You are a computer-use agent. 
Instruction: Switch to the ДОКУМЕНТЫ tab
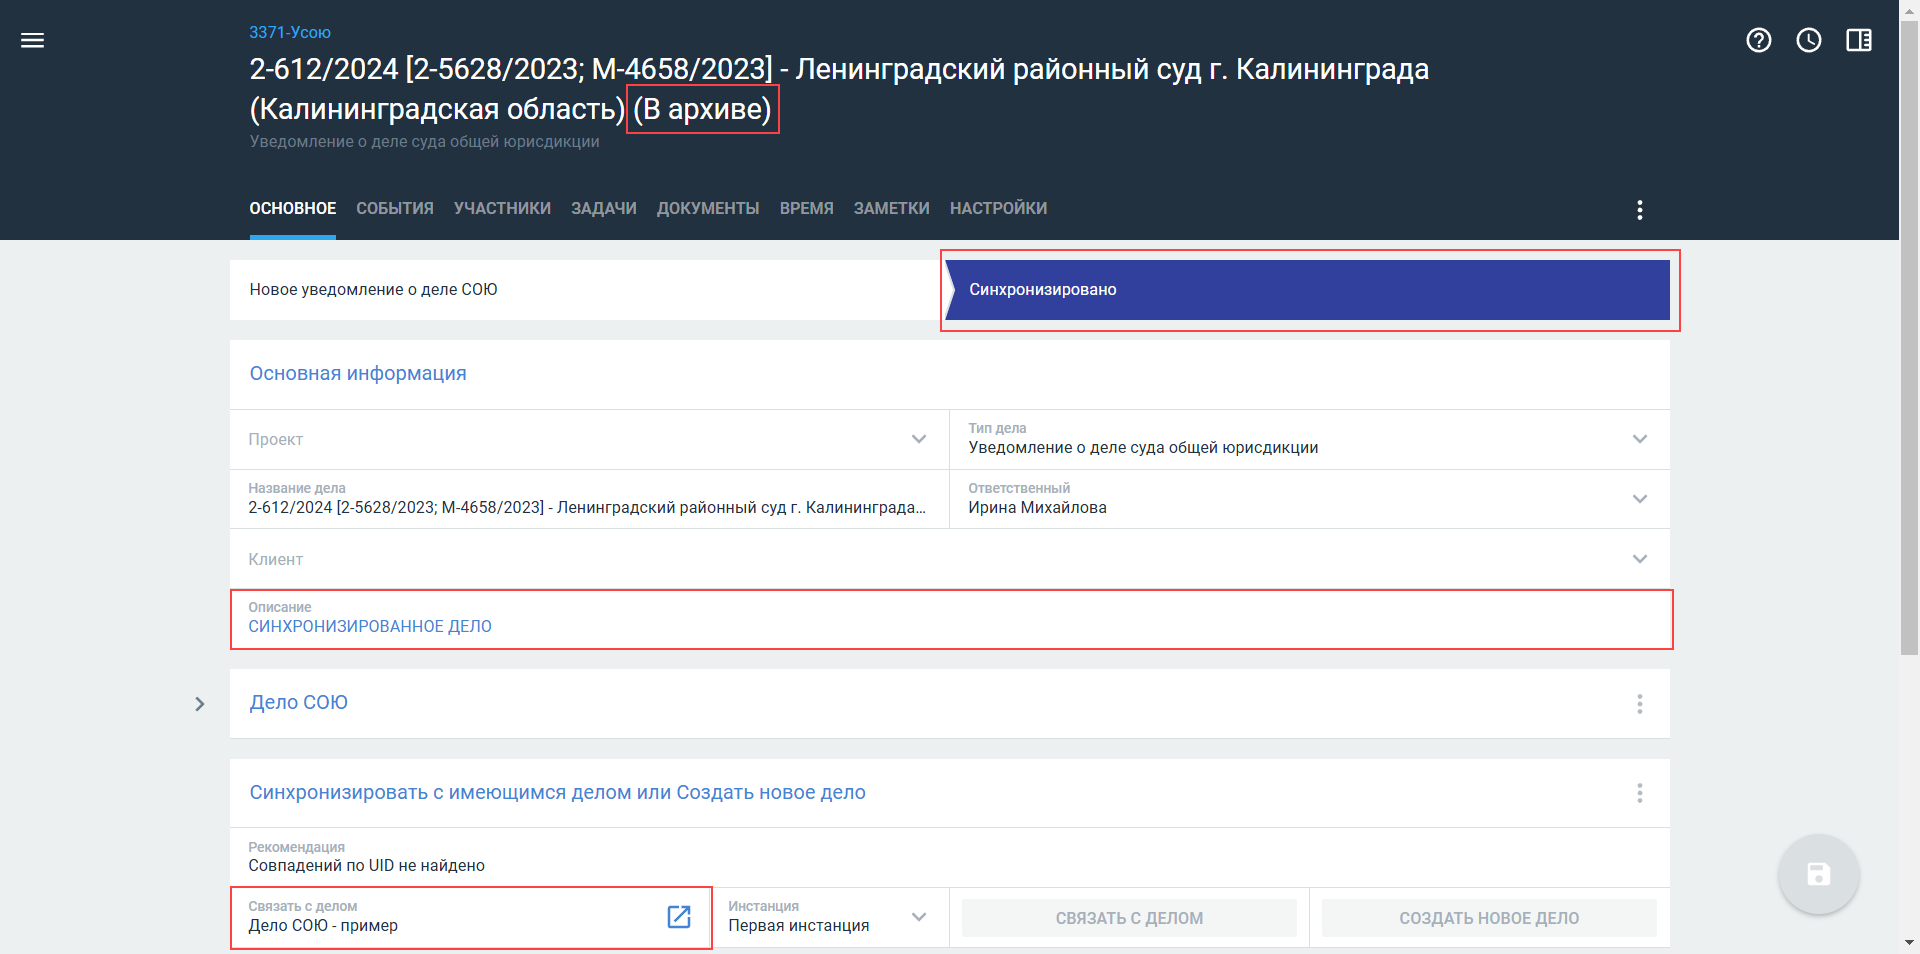(x=708, y=208)
